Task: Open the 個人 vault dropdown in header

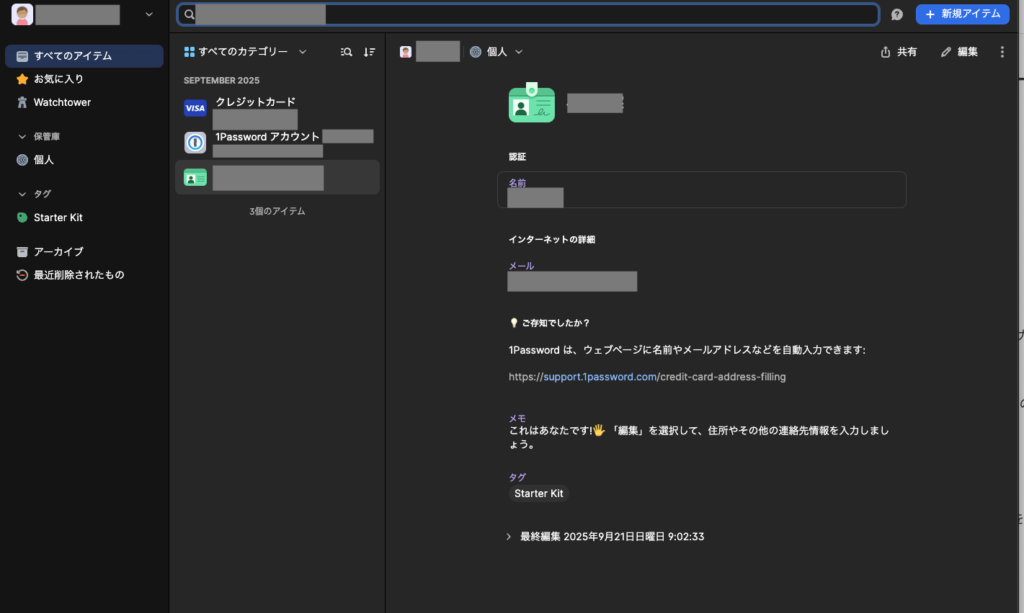Action: (497, 52)
